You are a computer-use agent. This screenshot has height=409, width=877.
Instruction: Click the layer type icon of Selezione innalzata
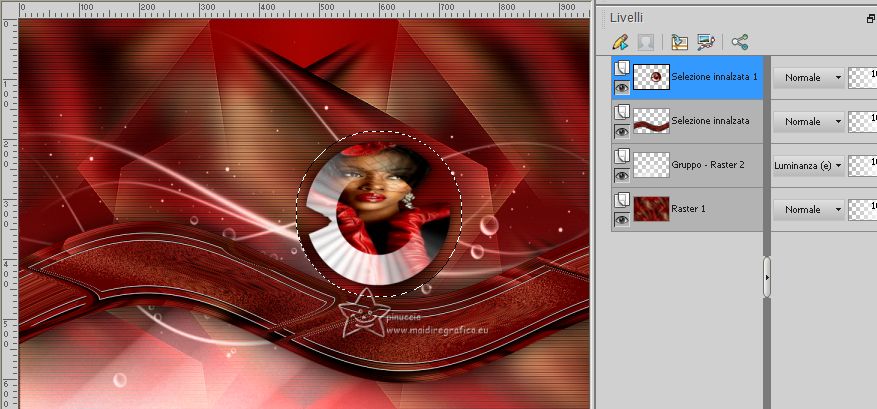(622, 112)
